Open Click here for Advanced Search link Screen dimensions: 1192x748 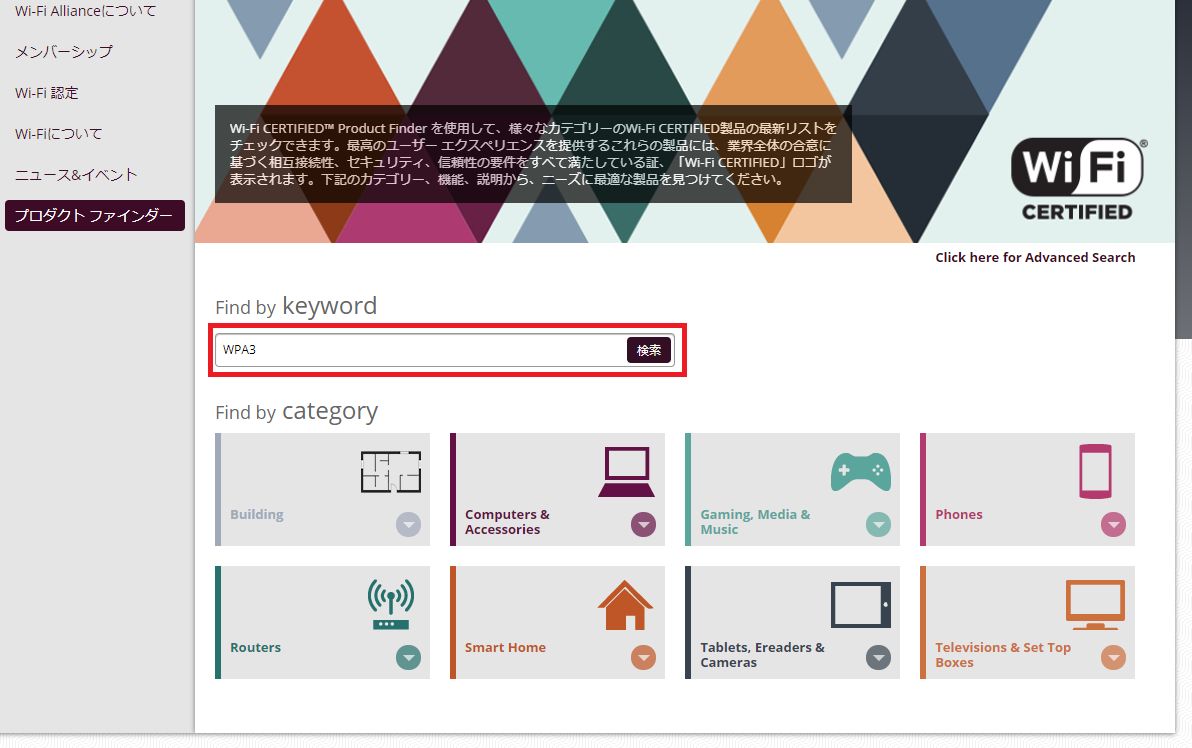[x=1035, y=258]
